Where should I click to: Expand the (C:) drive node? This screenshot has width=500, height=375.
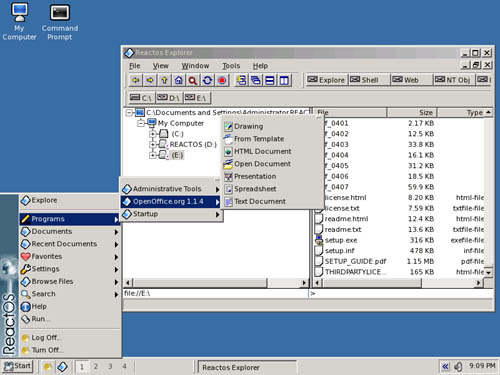[x=153, y=134]
